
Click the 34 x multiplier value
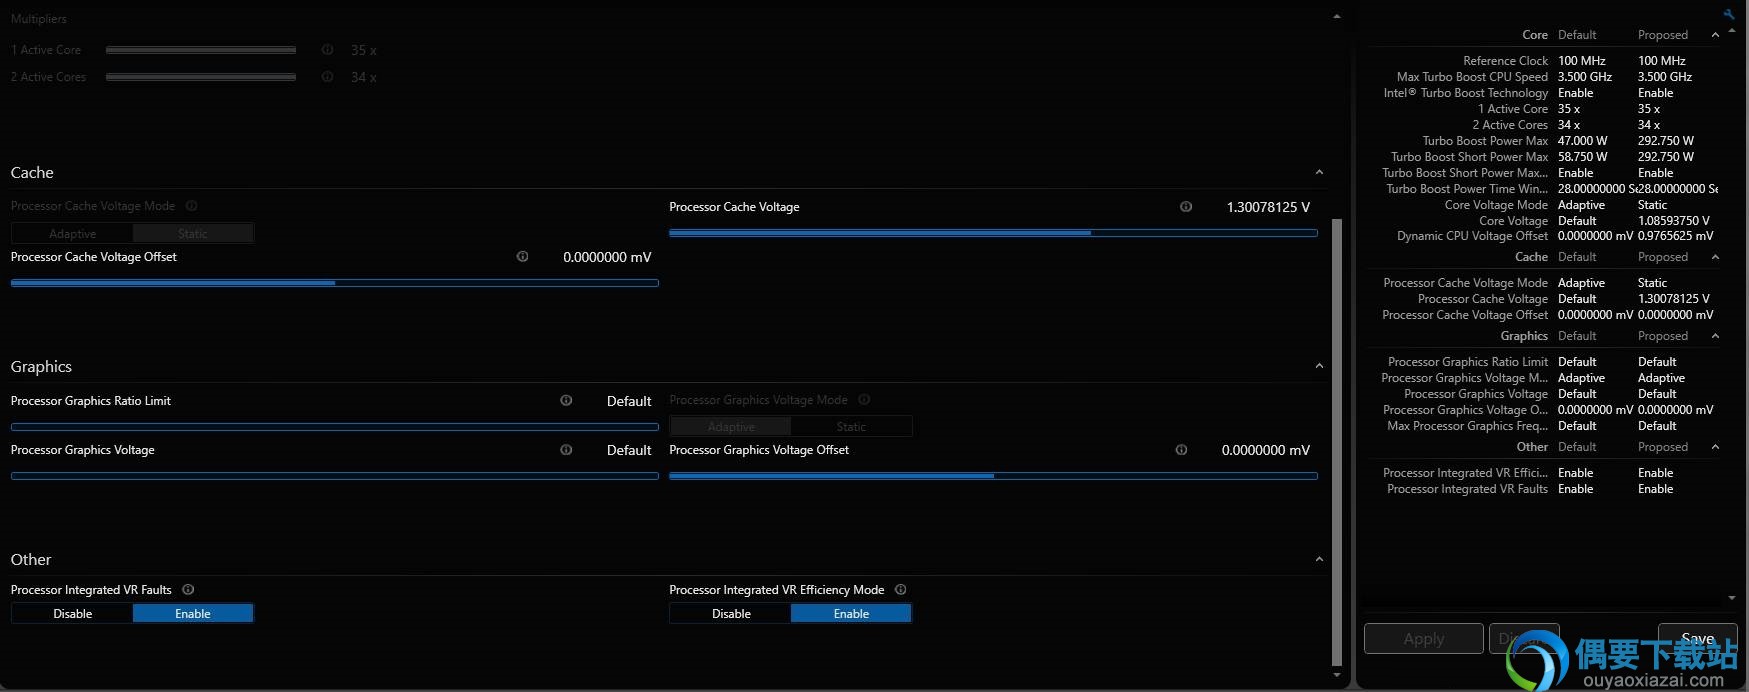pos(364,77)
